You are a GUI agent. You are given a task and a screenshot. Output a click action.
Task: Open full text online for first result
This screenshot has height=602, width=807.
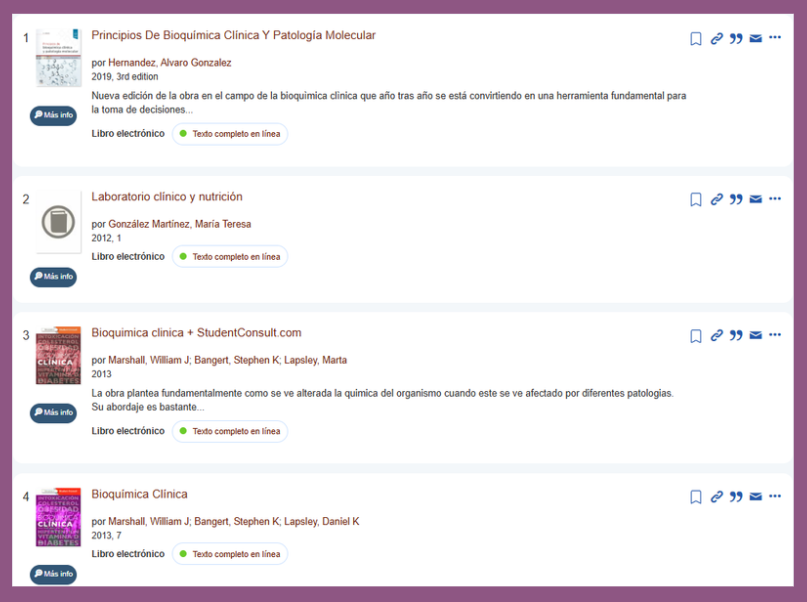(x=230, y=134)
